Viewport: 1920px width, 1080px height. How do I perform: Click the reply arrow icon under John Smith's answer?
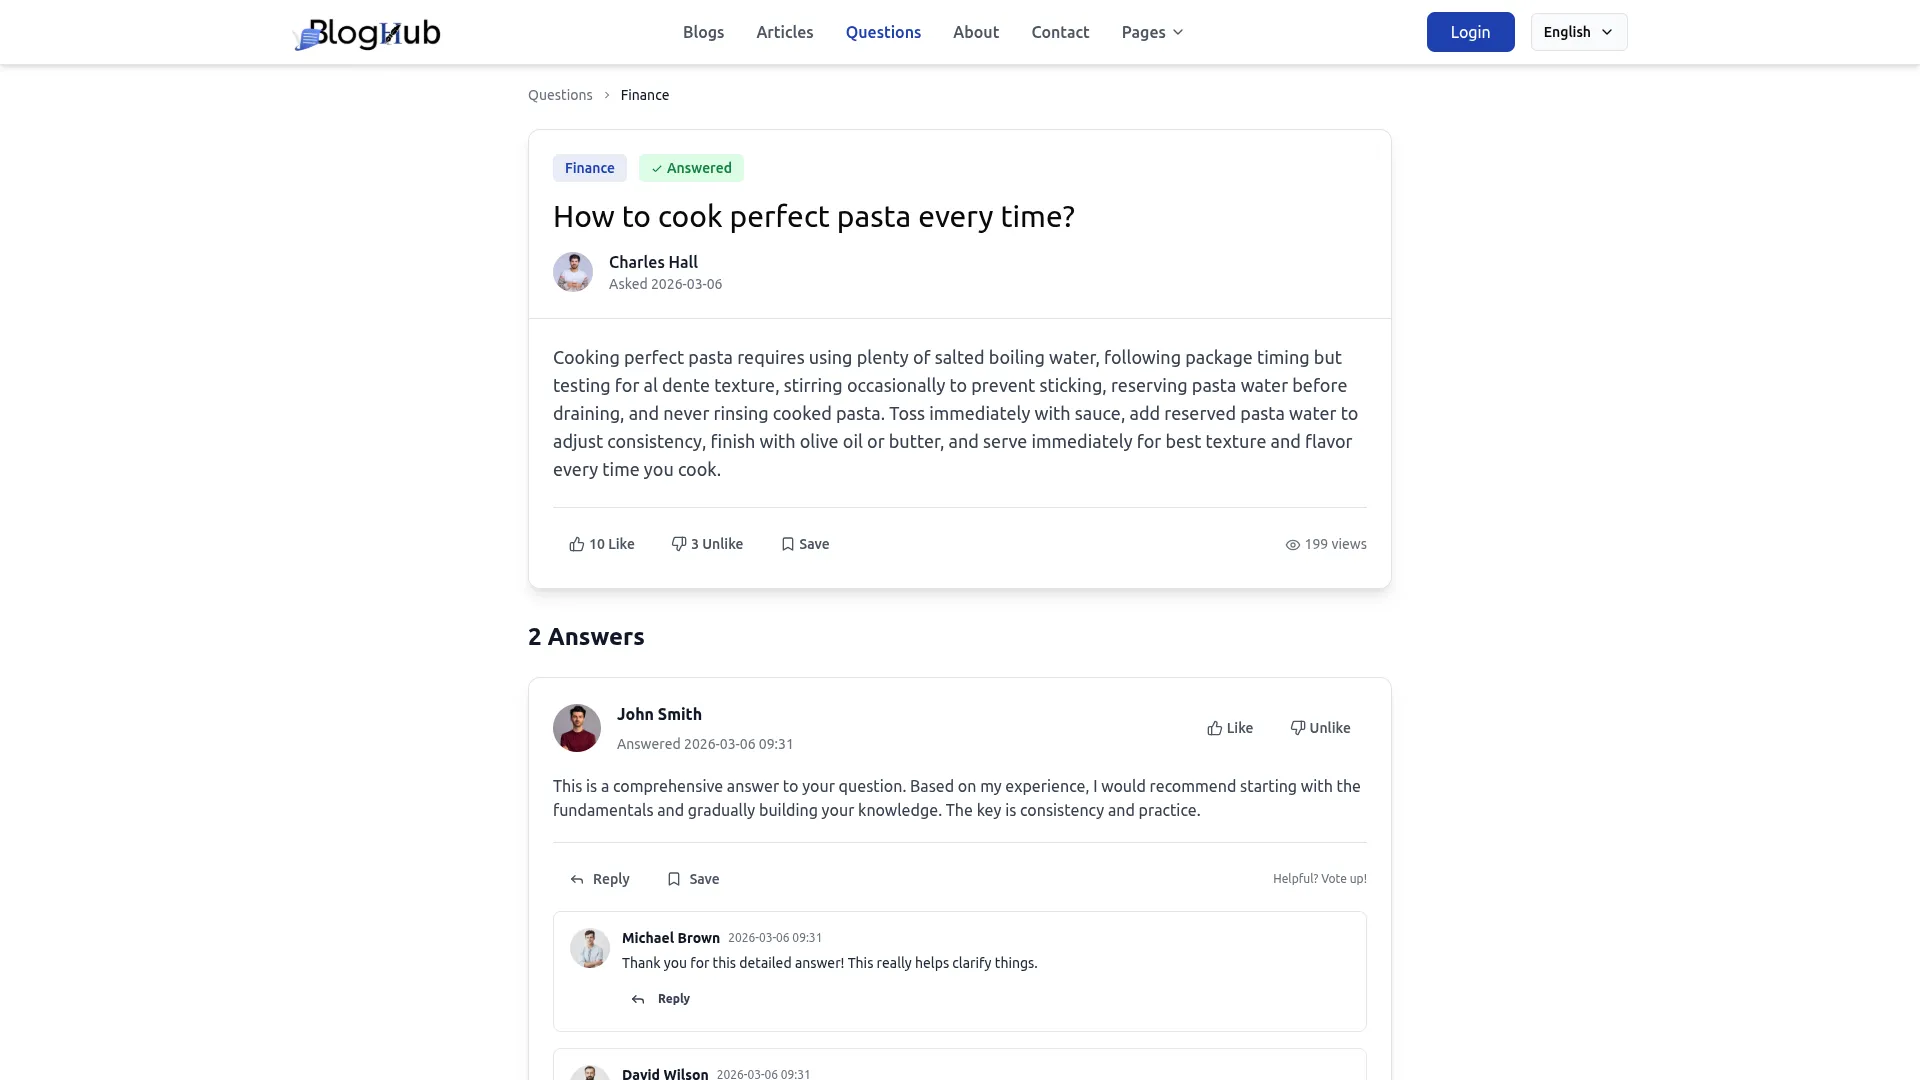(x=578, y=879)
